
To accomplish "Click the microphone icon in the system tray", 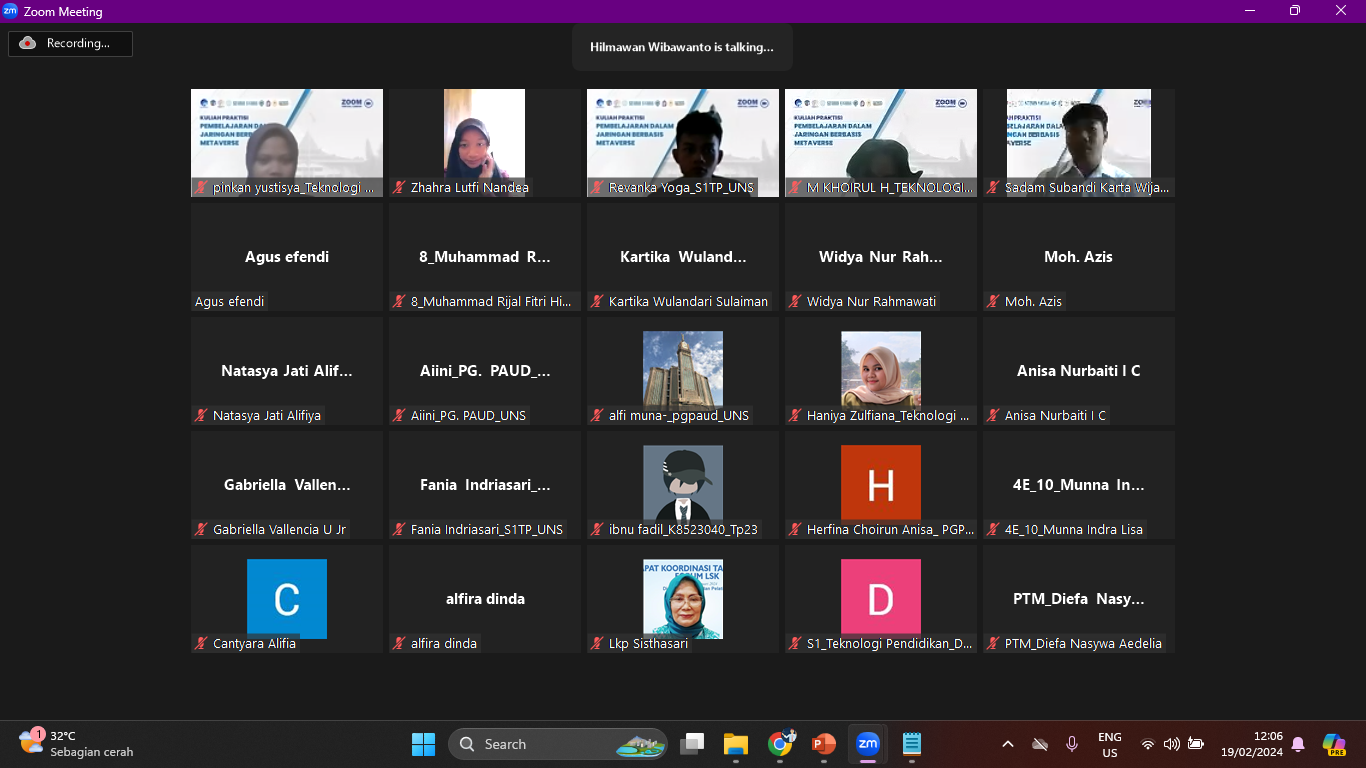I will click(1072, 744).
